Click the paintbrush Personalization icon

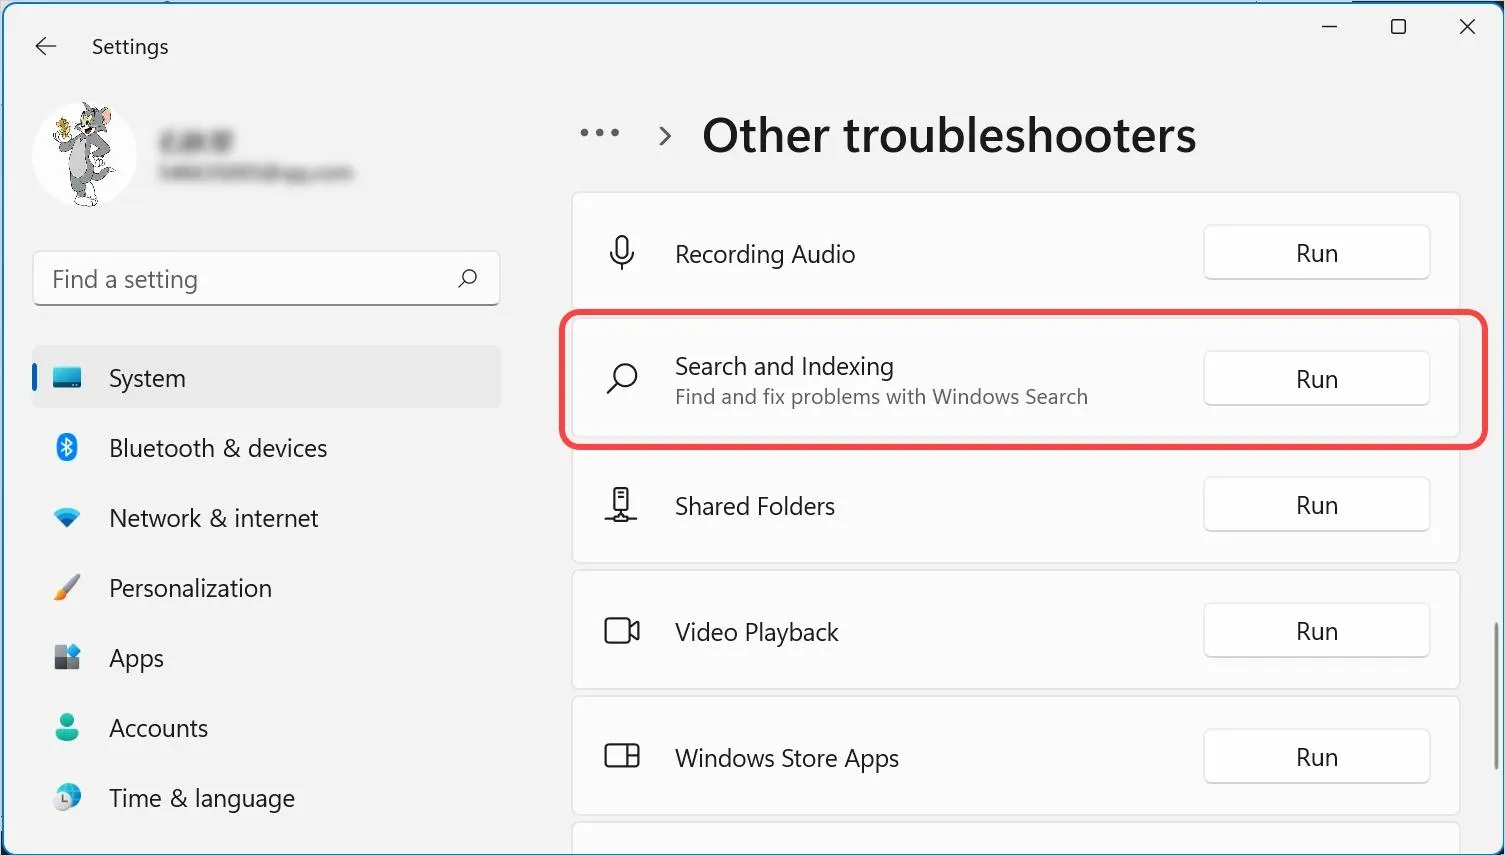67,587
